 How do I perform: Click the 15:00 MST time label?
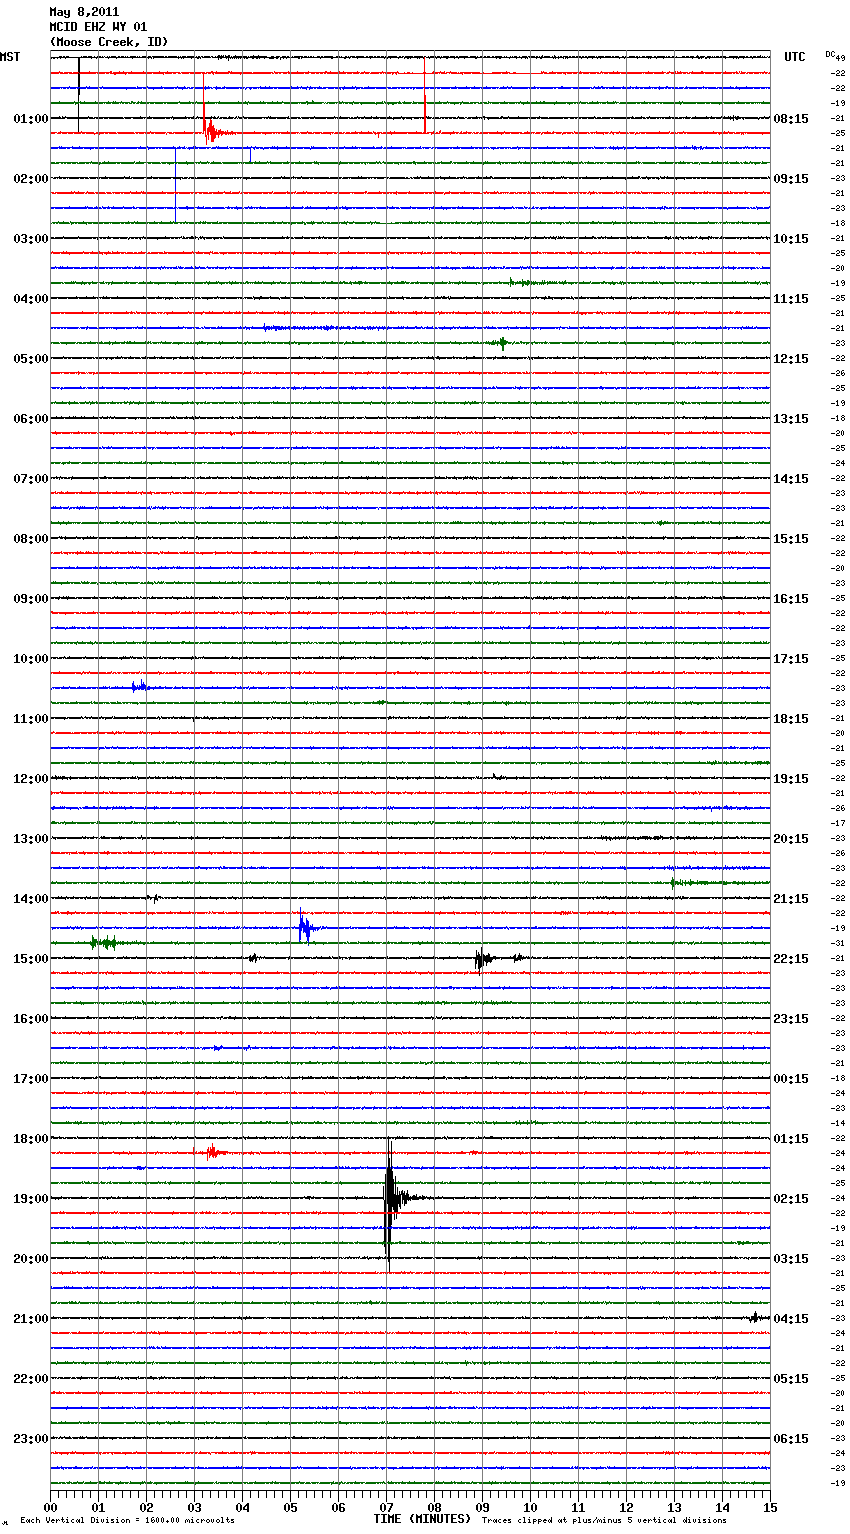tap(30, 958)
